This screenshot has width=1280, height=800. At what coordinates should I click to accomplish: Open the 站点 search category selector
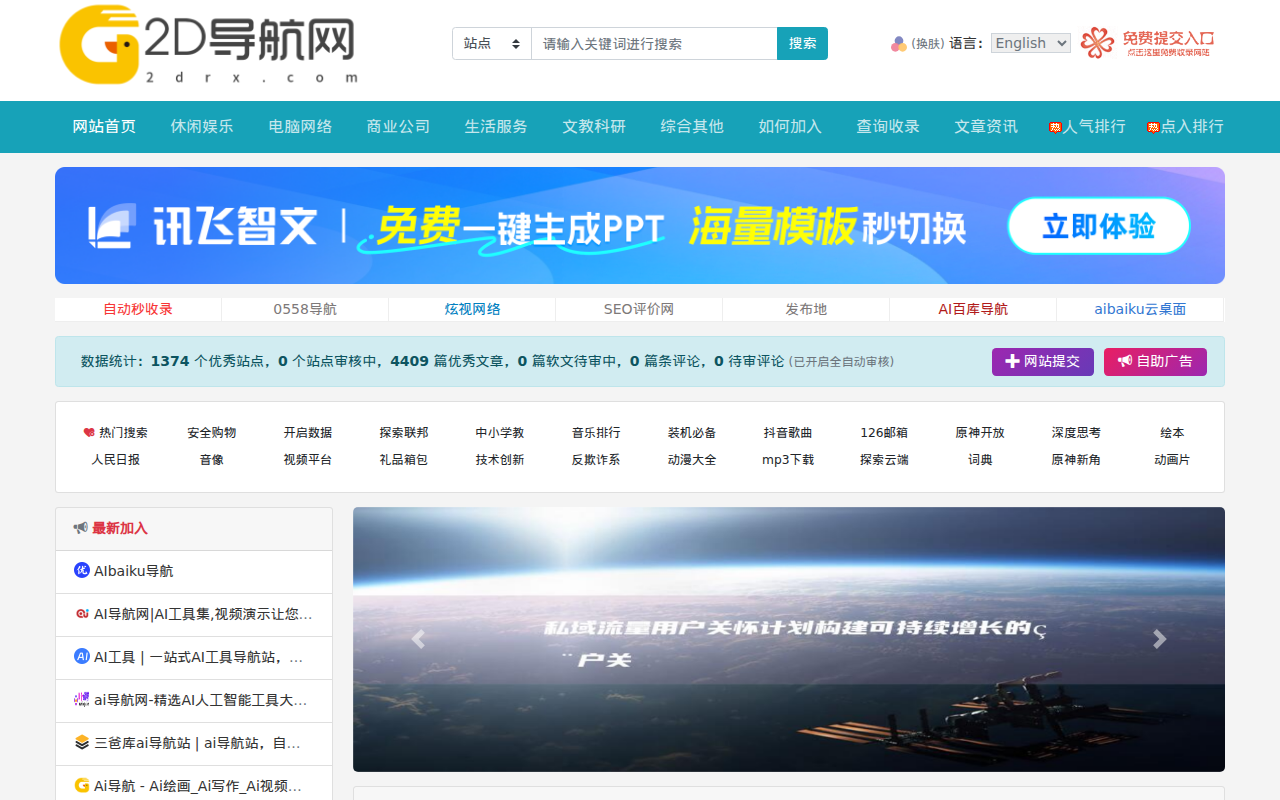pyautogui.click(x=491, y=43)
